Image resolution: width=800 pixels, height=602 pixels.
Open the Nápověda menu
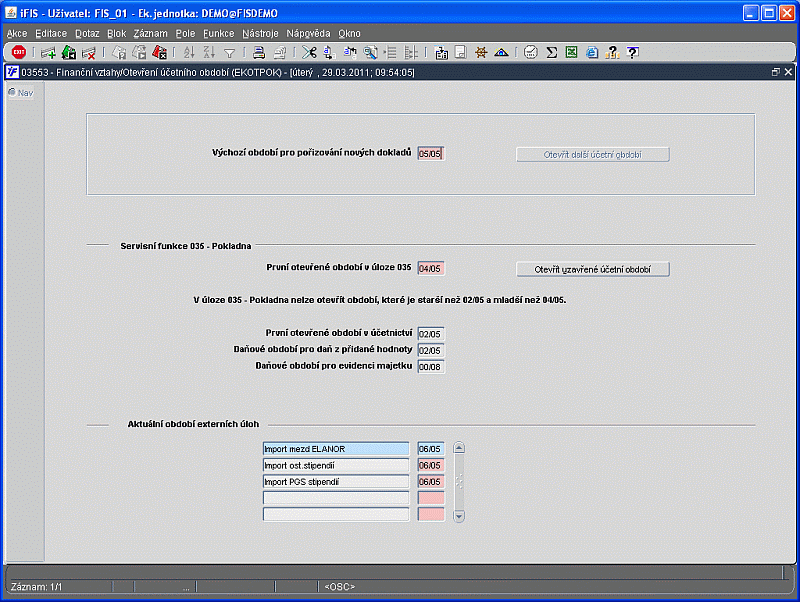308,34
